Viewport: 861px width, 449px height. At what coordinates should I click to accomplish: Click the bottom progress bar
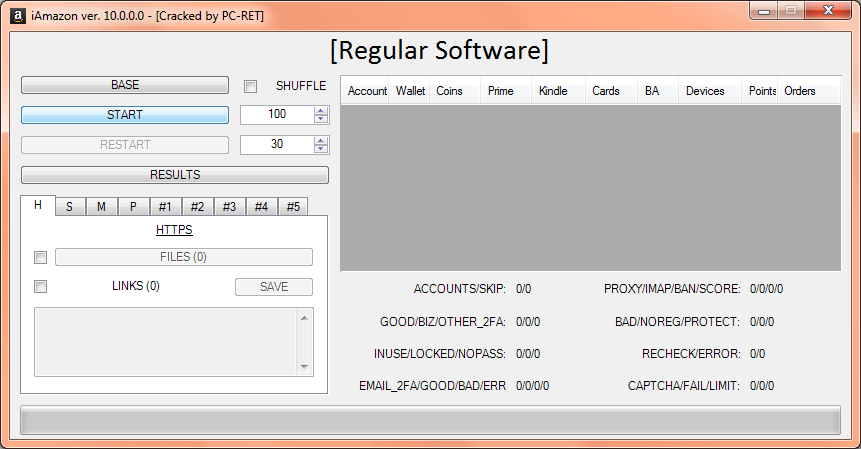(430, 420)
